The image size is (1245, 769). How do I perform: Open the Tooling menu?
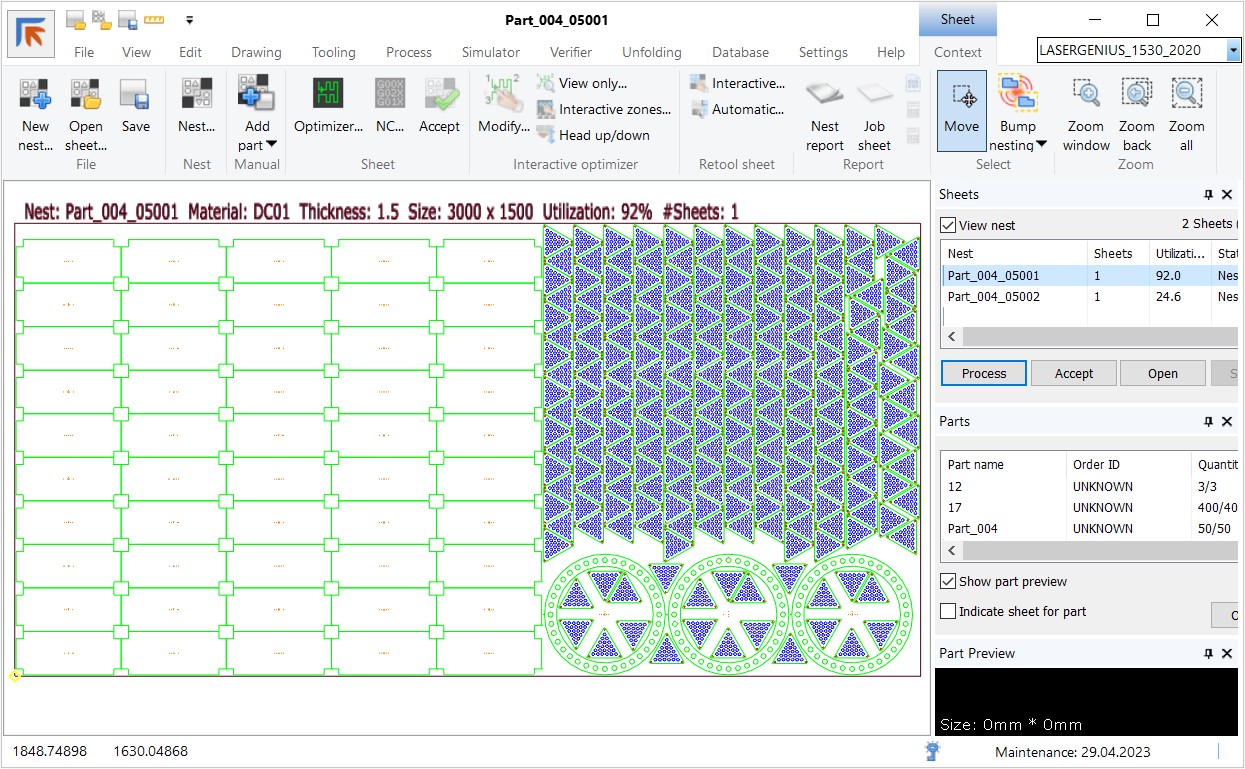pyautogui.click(x=333, y=52)
